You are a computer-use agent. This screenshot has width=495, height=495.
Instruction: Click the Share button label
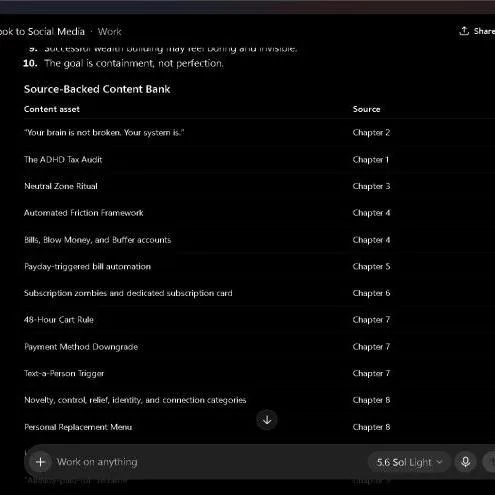pyautogui.click(x=484, y=31)
